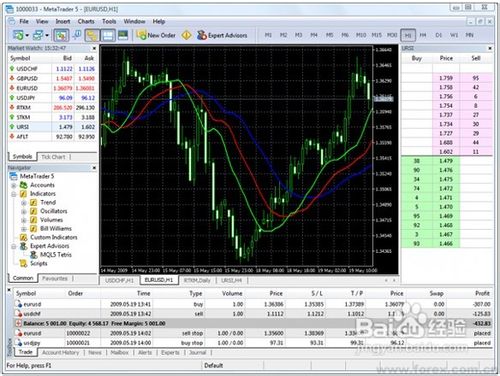Click the Custom Indicators folder icon
This screenshot has width=500, height=376.
pyautogui.click(x=23, y=237)
